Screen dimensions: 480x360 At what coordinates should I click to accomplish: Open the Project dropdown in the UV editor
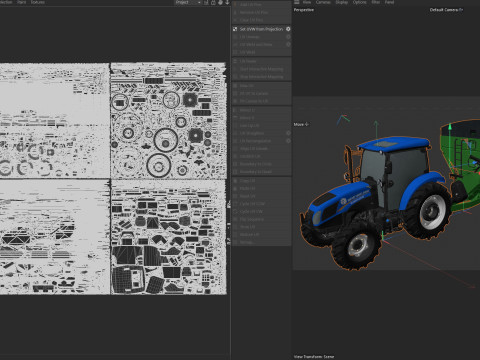point(188,2)
